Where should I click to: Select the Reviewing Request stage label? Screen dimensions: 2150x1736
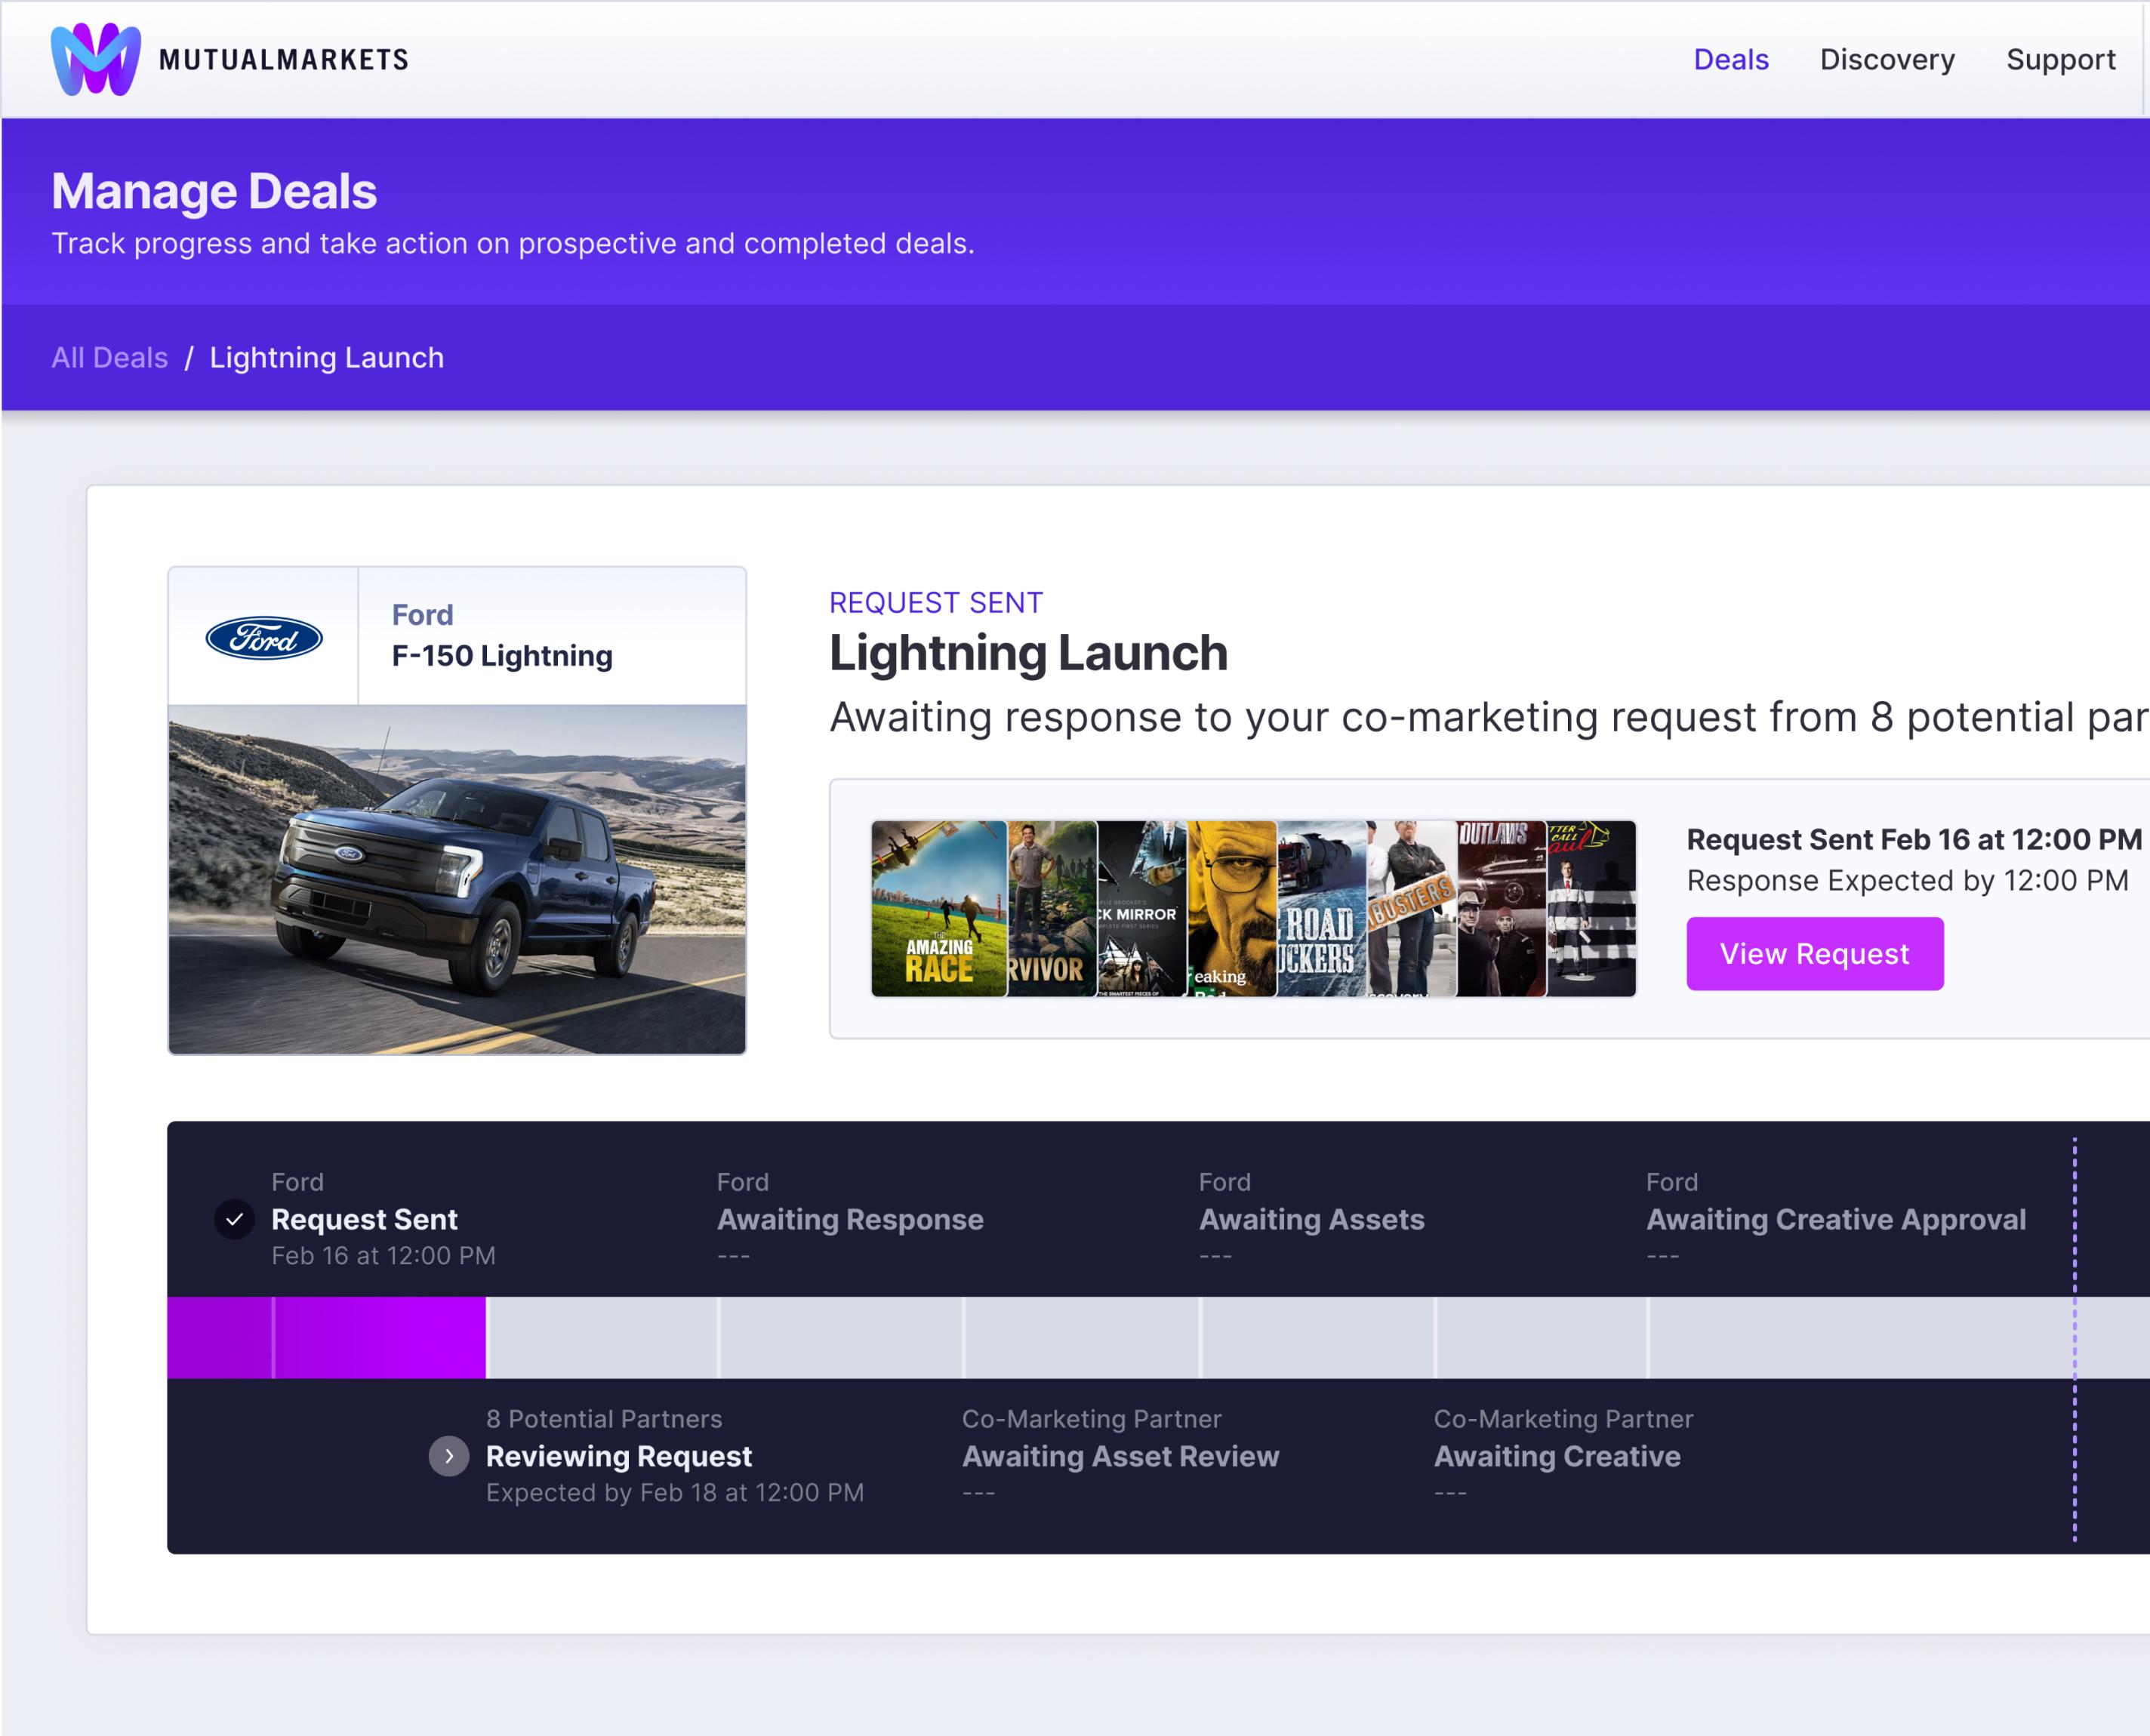coord(619,1456)
